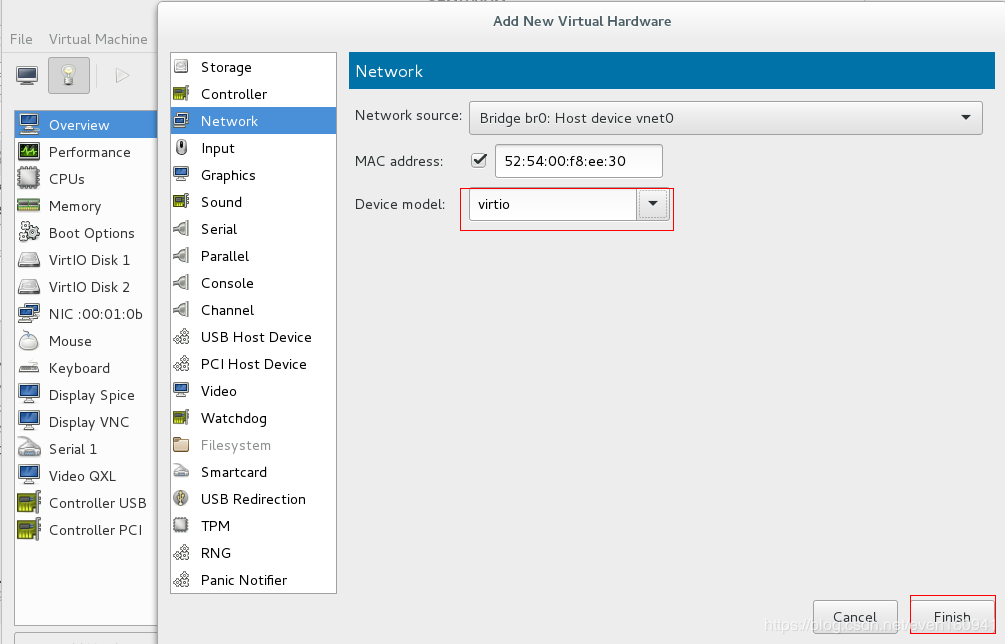Select the Watchdog card icon
Image resolution: width=1005 pixels, height=644 pixels.
[181, 418]
